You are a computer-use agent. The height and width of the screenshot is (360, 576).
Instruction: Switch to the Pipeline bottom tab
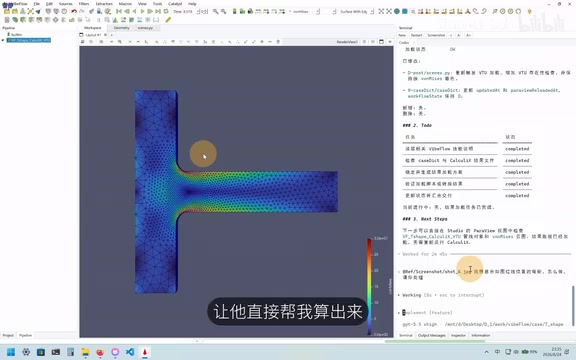pos(25,335)
